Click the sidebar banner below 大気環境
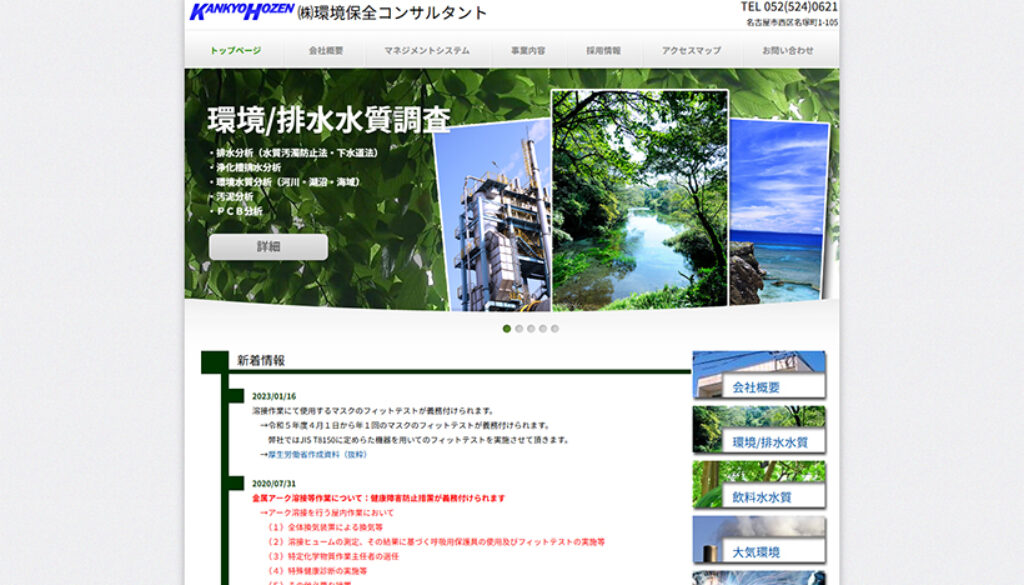The height and width of the screenshot is (585, 1024). (757, 580)
